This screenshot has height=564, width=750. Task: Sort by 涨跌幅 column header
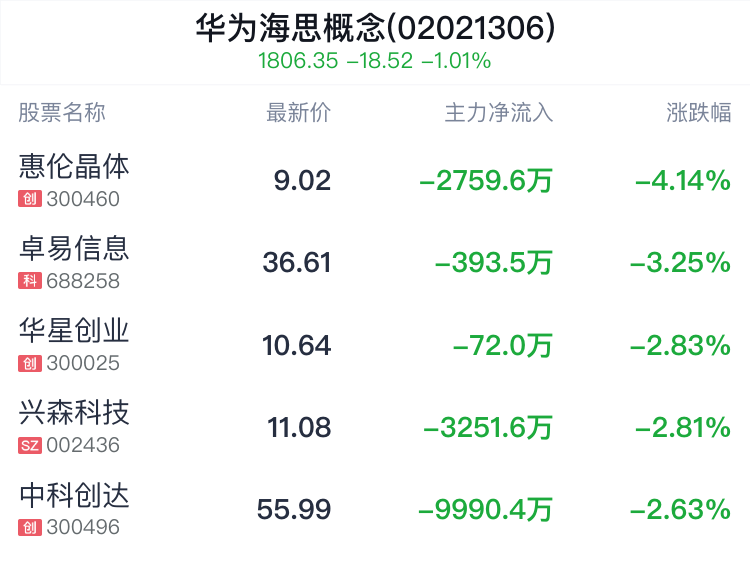(x=699, y=113)
